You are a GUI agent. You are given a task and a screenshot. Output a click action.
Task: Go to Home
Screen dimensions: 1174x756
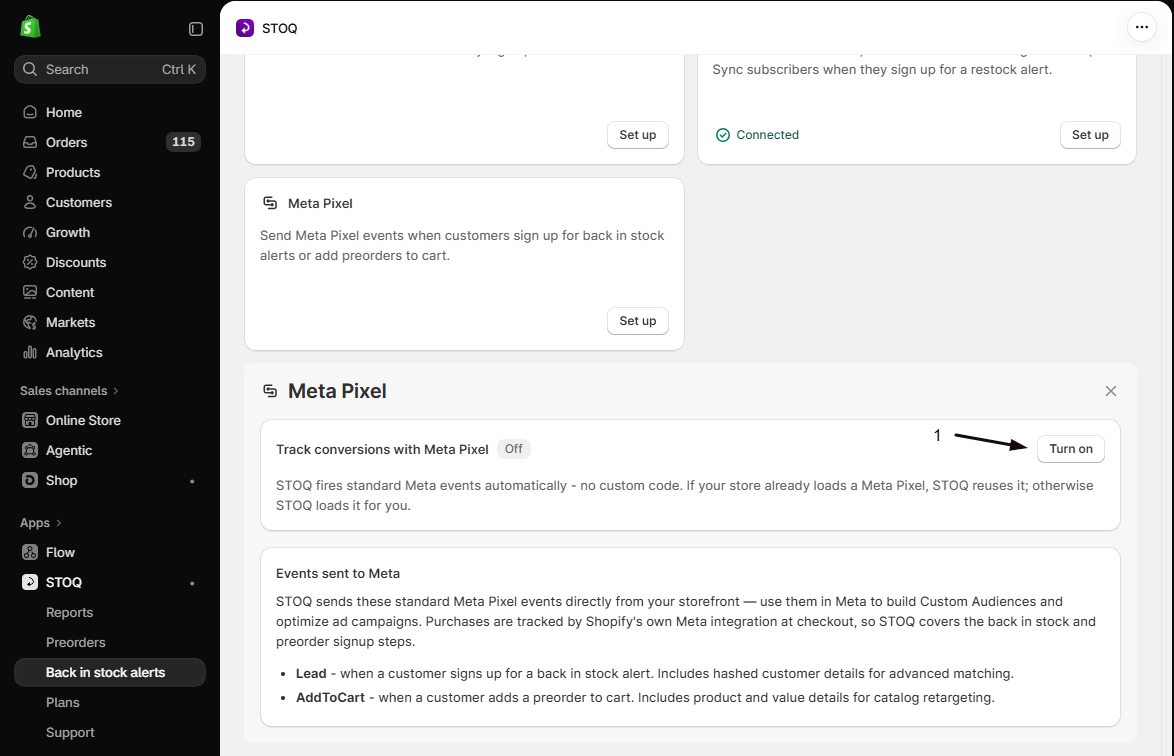click(110, 112)
